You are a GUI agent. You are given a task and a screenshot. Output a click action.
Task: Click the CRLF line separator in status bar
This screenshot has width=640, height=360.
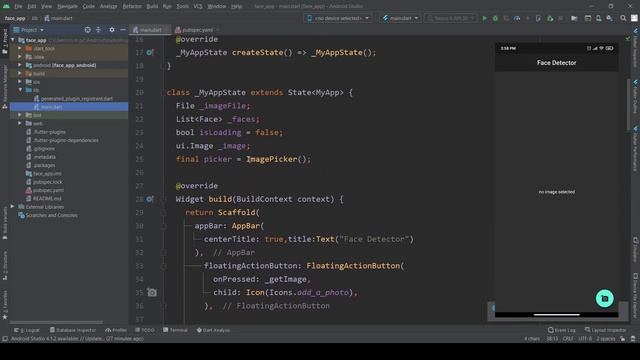(568, 339)
